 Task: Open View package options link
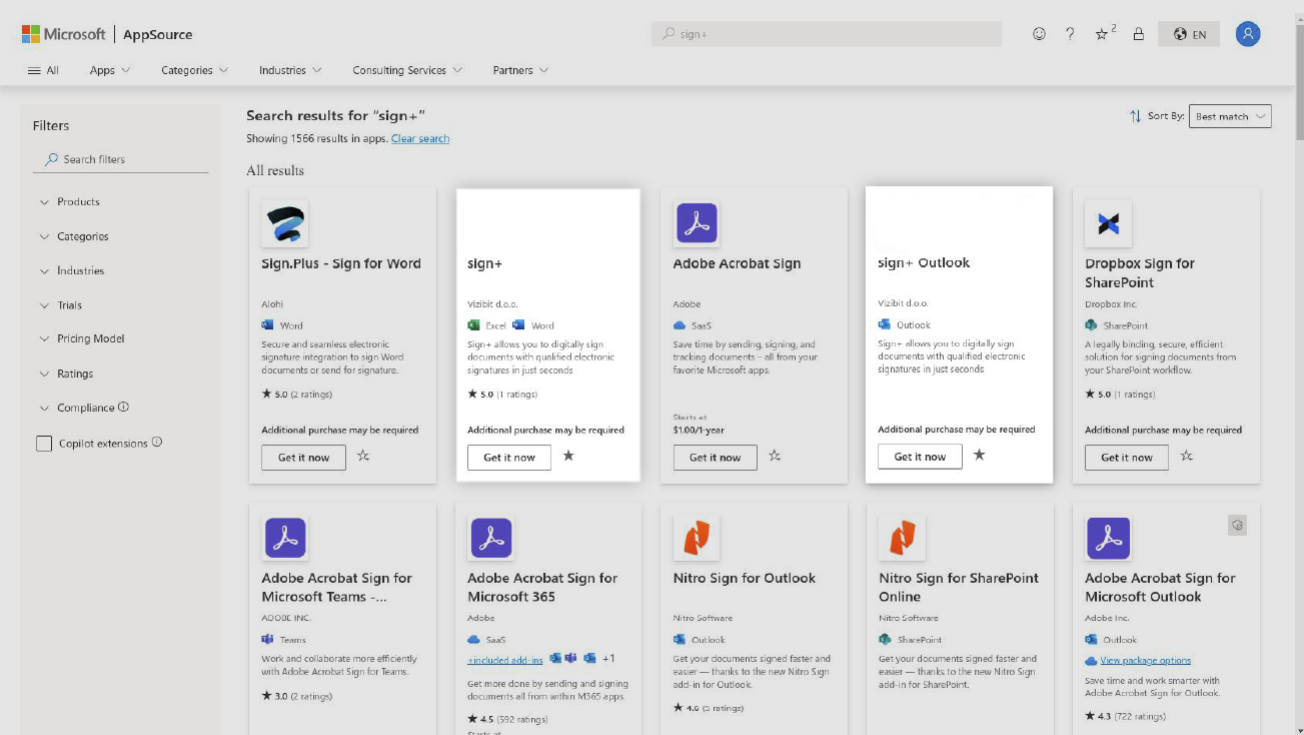(x=1145, y=660)
